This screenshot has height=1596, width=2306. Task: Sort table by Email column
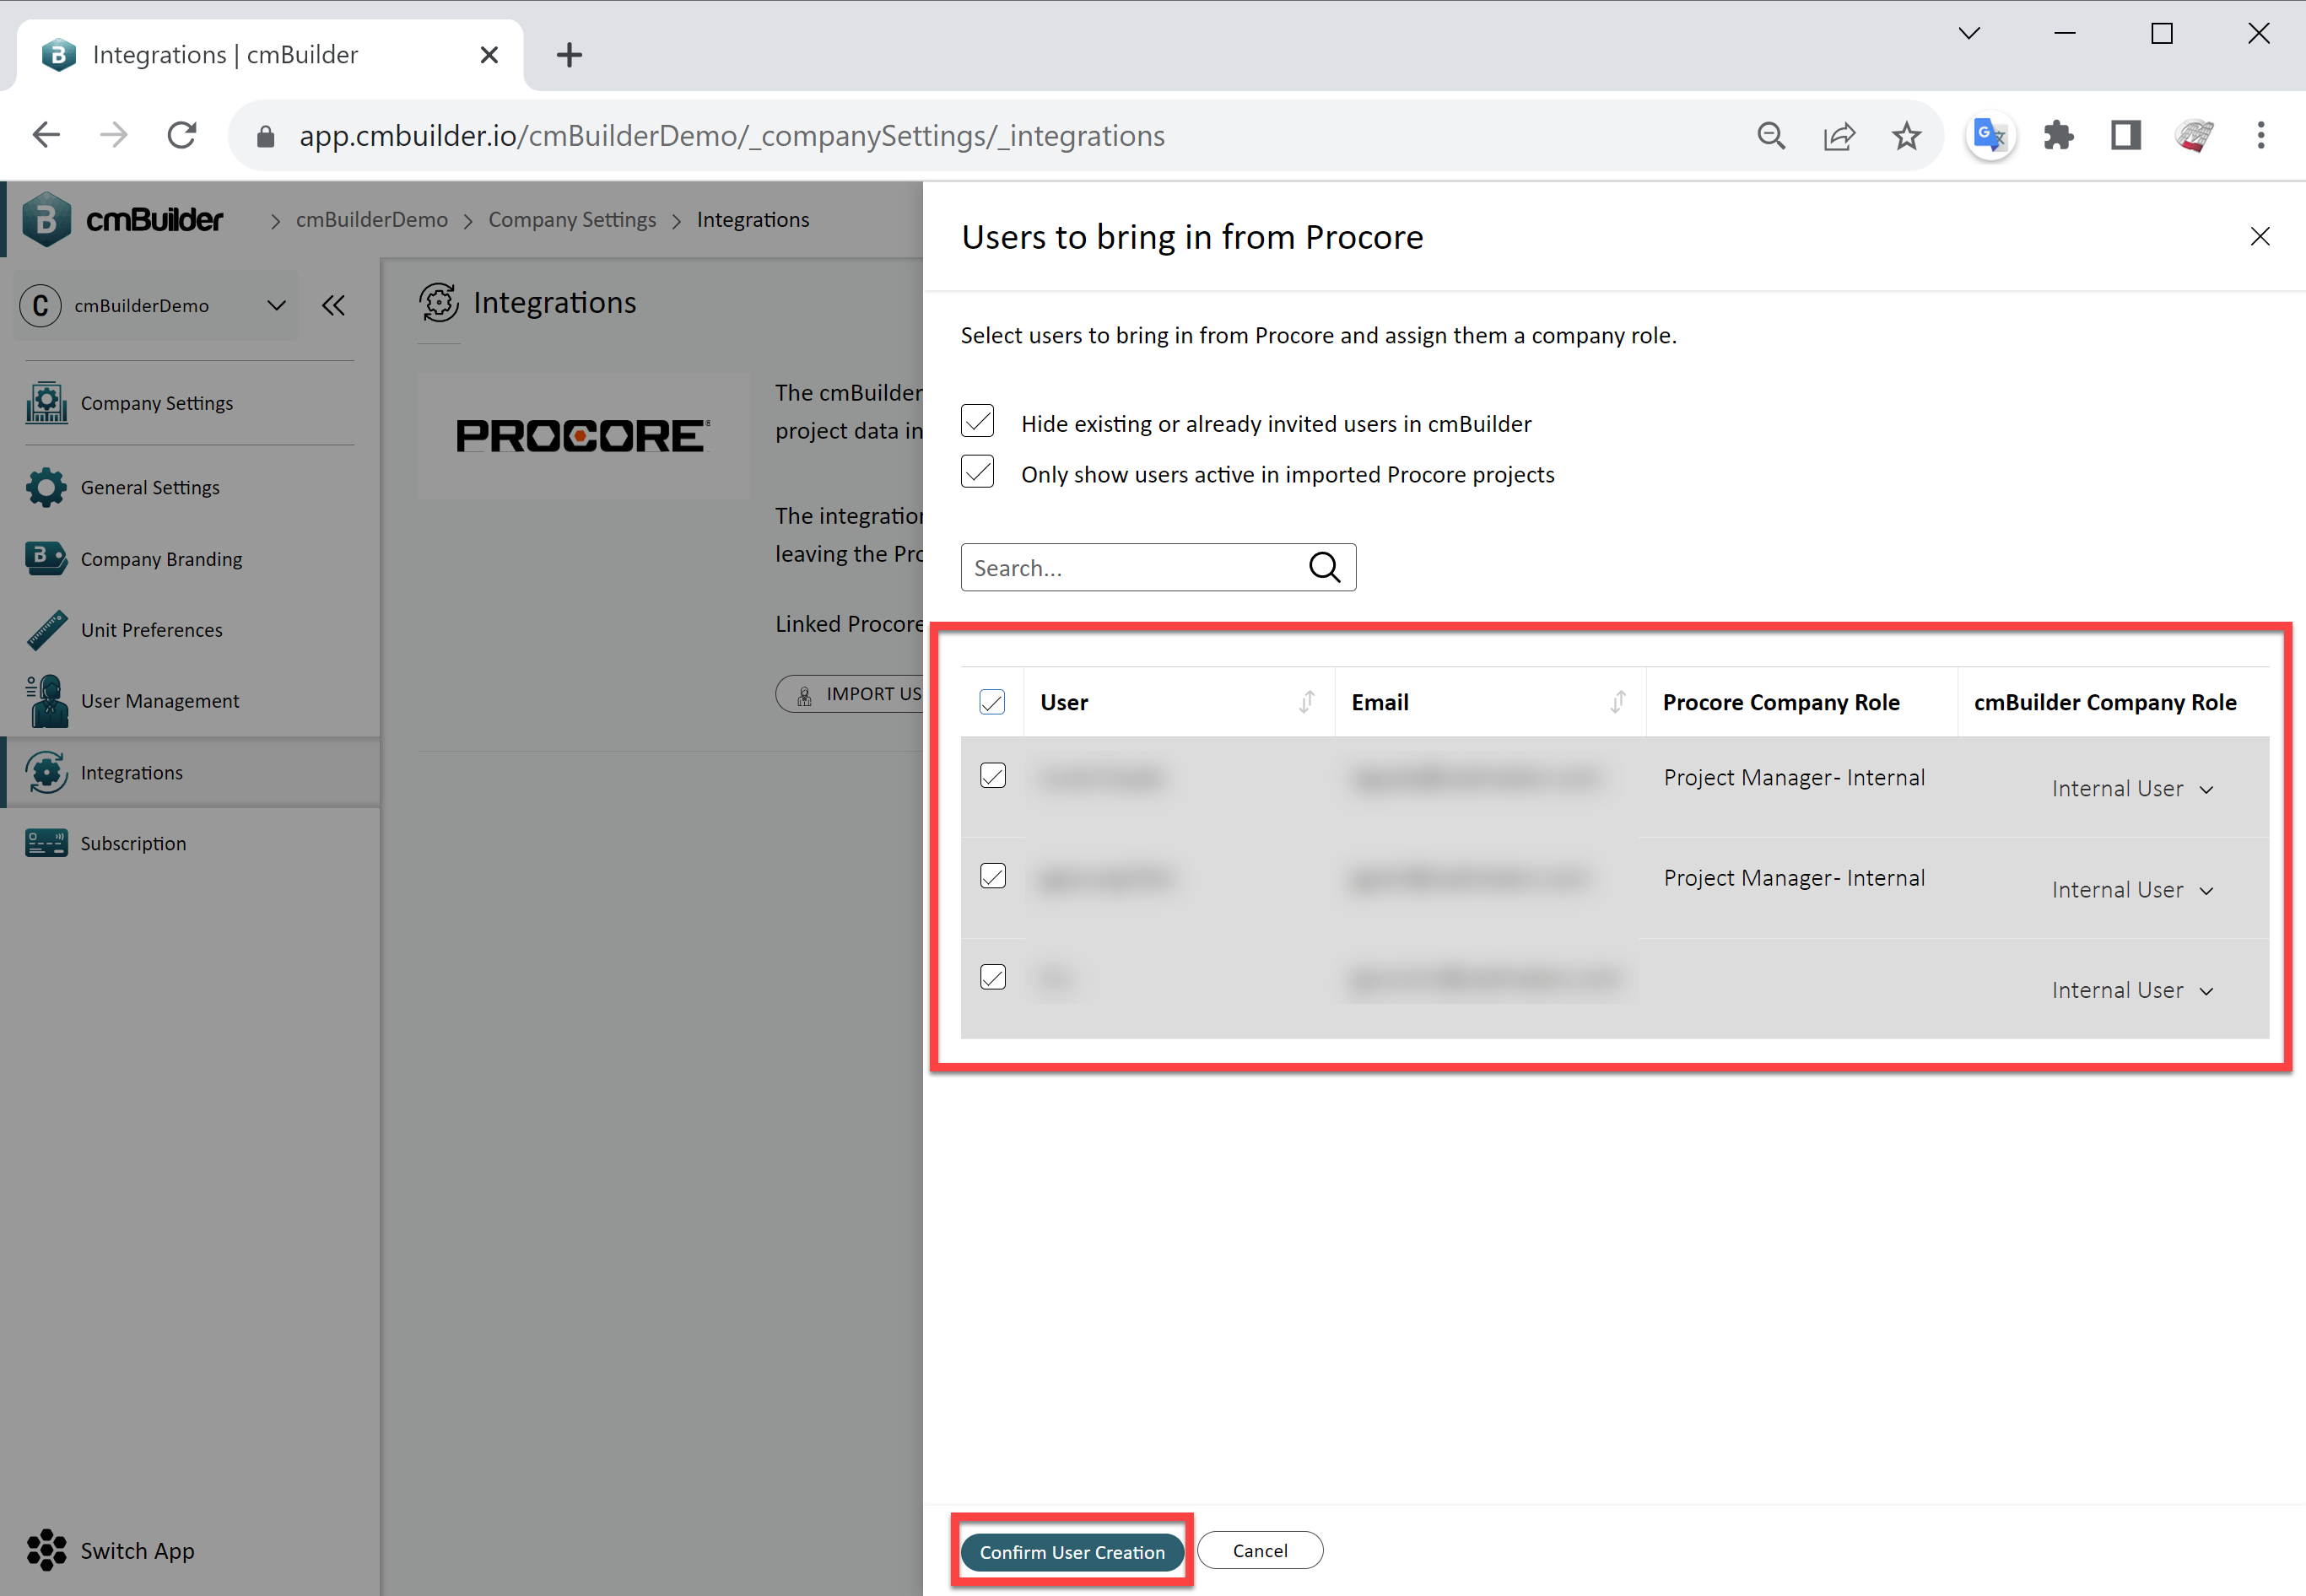[1617, 702]
